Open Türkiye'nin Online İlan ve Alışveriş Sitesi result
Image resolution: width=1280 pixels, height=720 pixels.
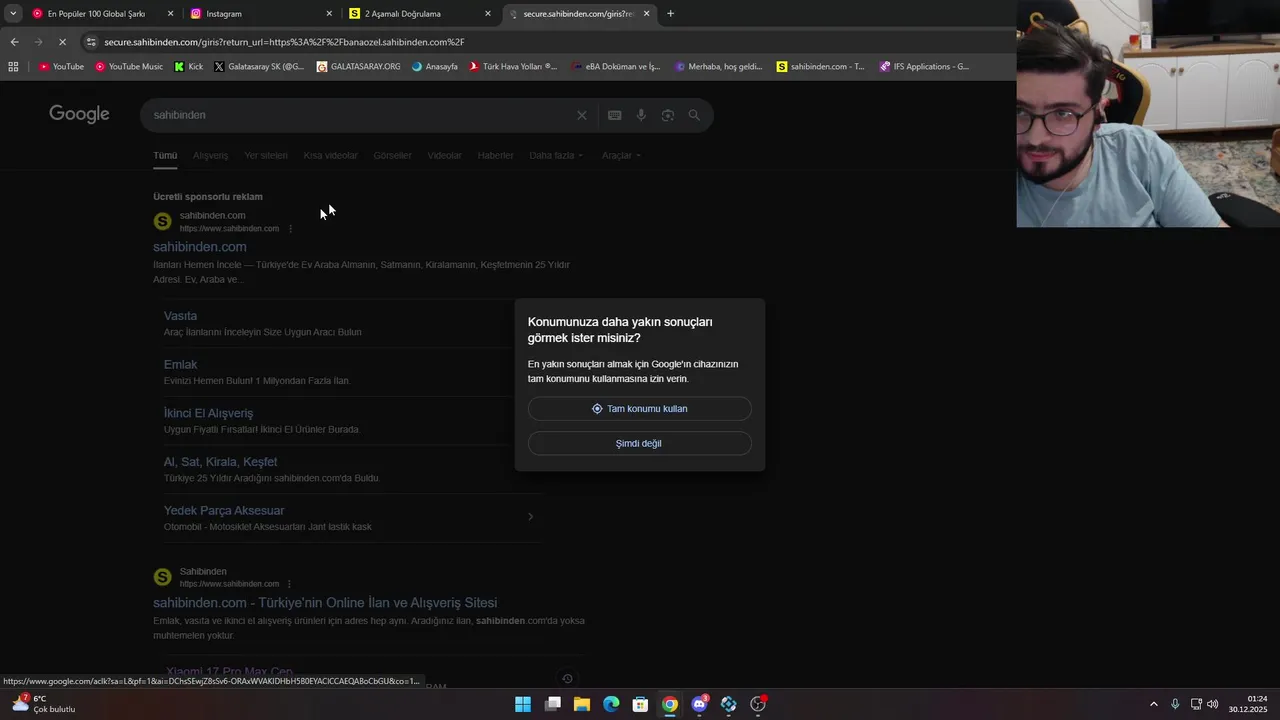(325, 602)
